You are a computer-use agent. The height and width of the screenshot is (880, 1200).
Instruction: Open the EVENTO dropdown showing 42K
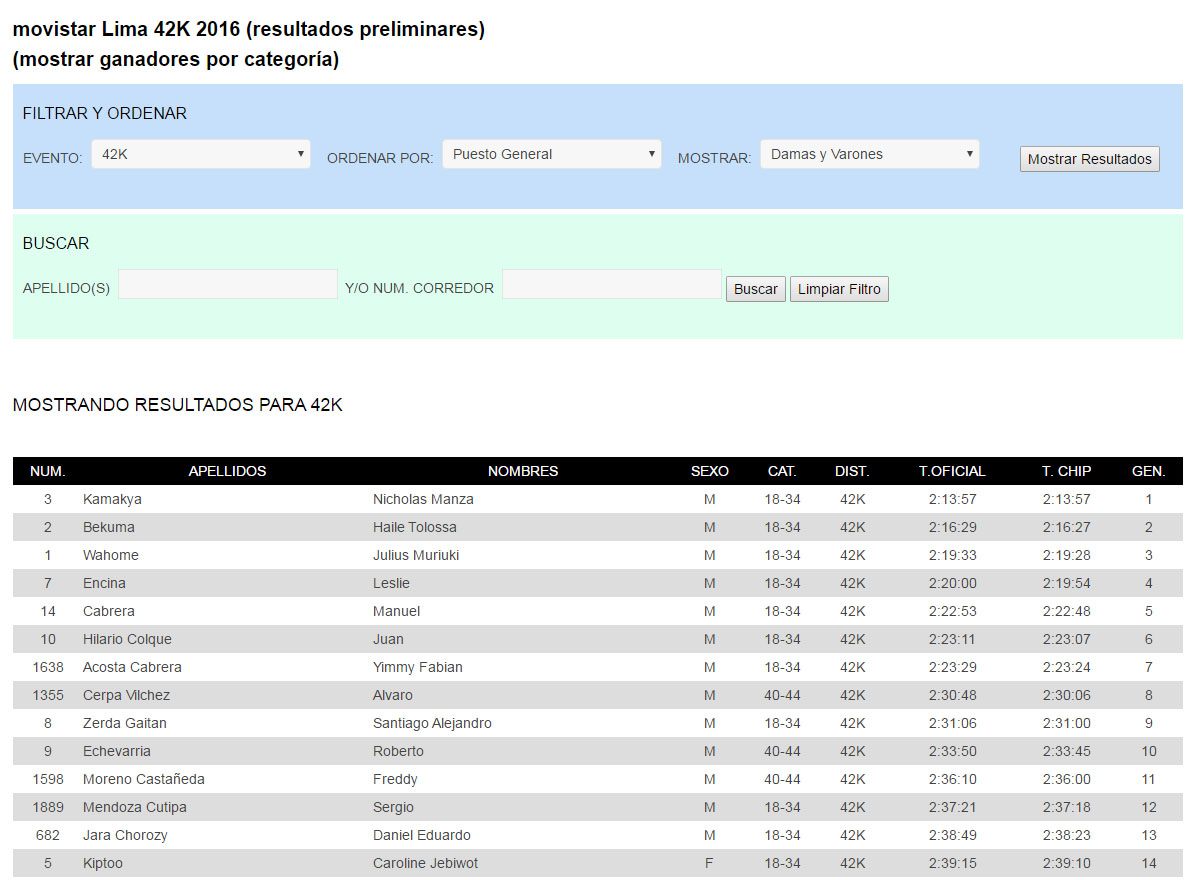point(201,154)
